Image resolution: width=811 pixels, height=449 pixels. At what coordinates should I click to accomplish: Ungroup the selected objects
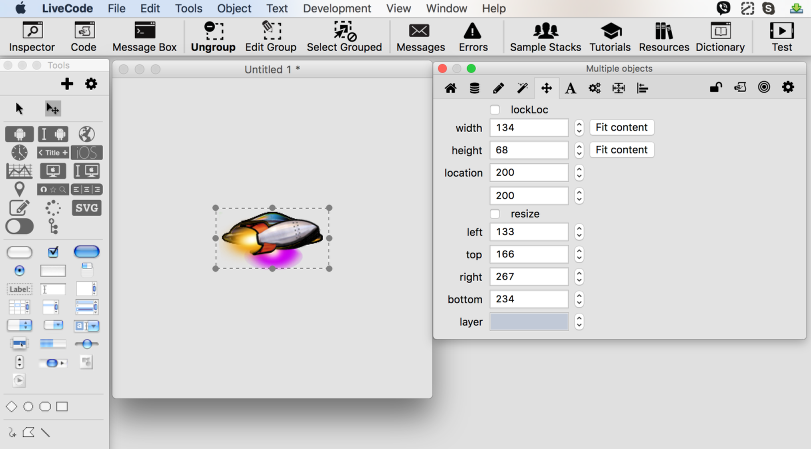coord(213,37)
